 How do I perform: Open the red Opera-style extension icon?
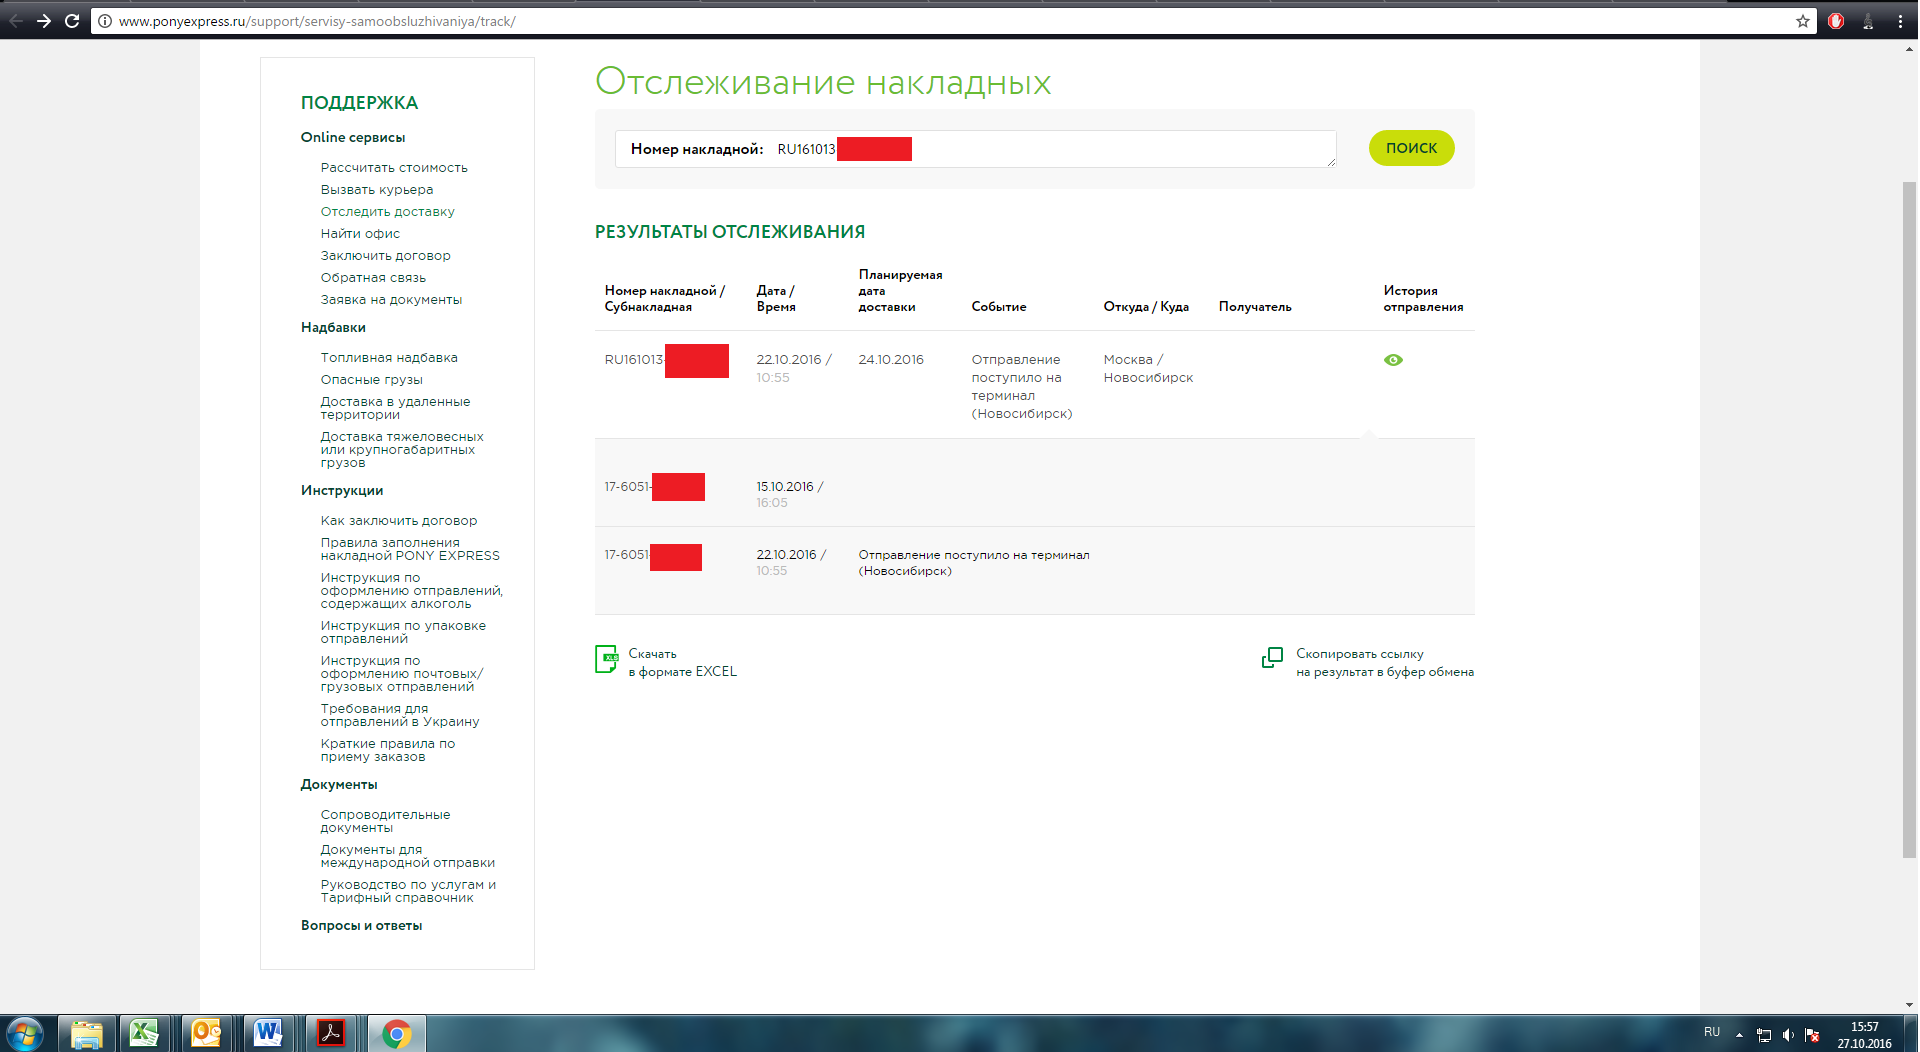tap(1836, 21)
